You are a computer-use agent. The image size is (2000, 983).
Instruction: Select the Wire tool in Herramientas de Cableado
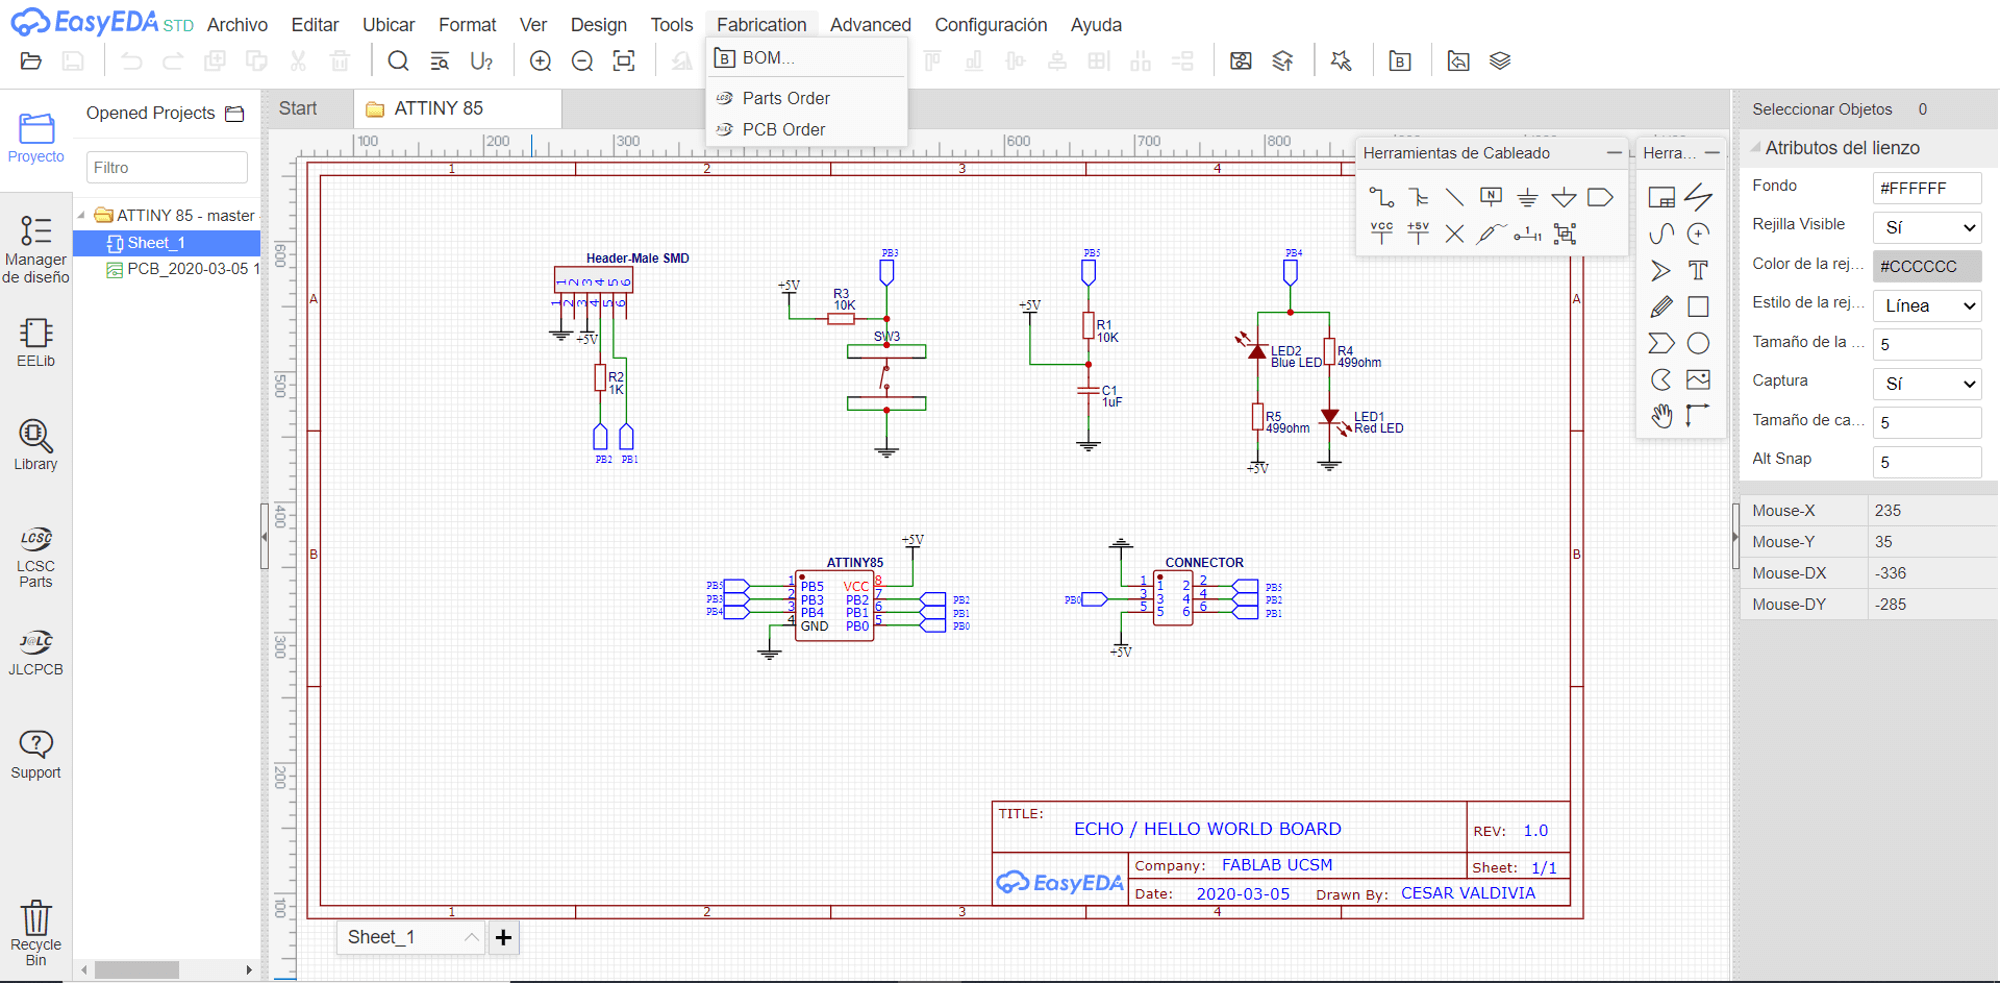pos(1381,197)
